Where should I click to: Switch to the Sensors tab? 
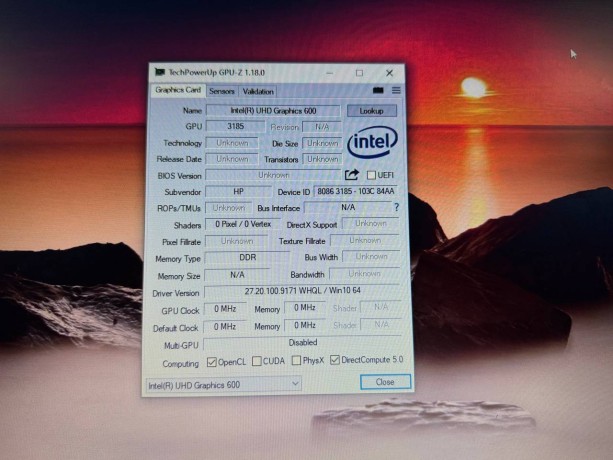[222, 91]
